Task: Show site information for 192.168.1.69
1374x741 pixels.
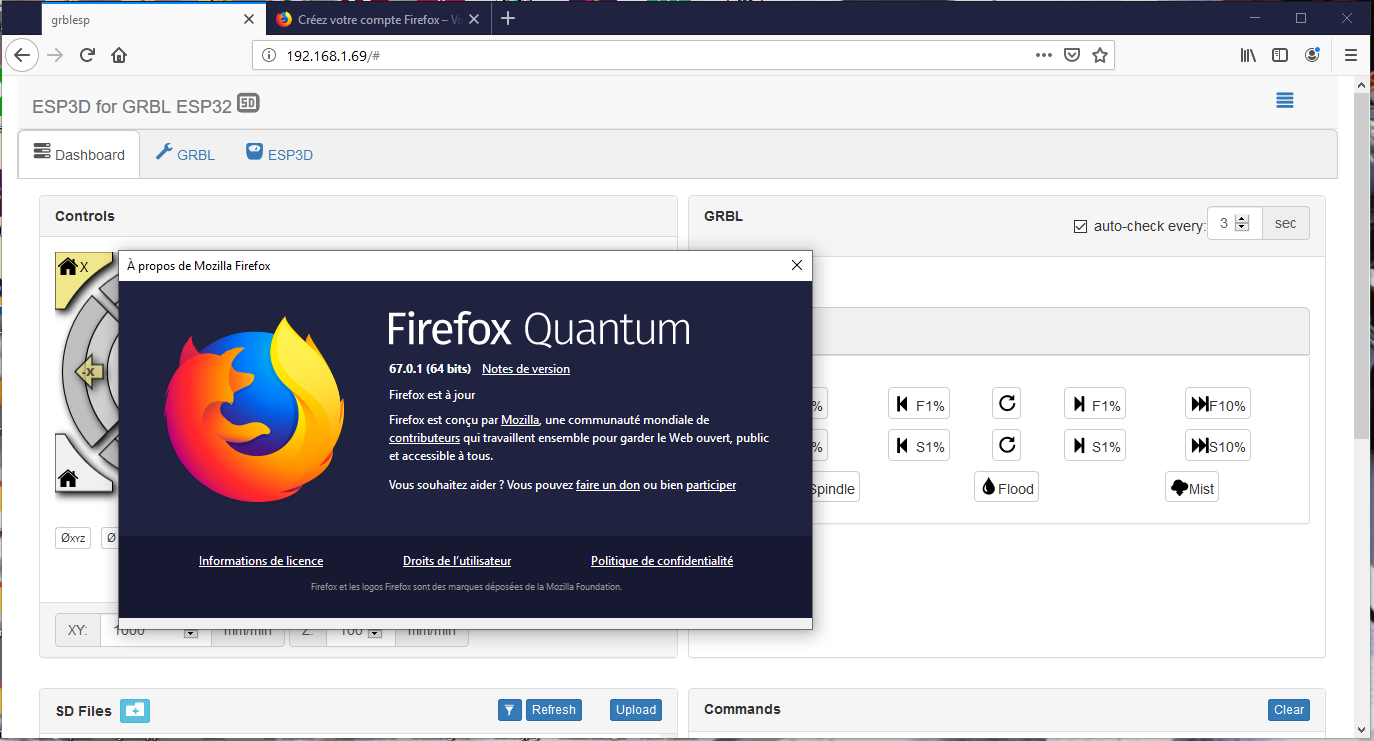Action: (268, 55)
